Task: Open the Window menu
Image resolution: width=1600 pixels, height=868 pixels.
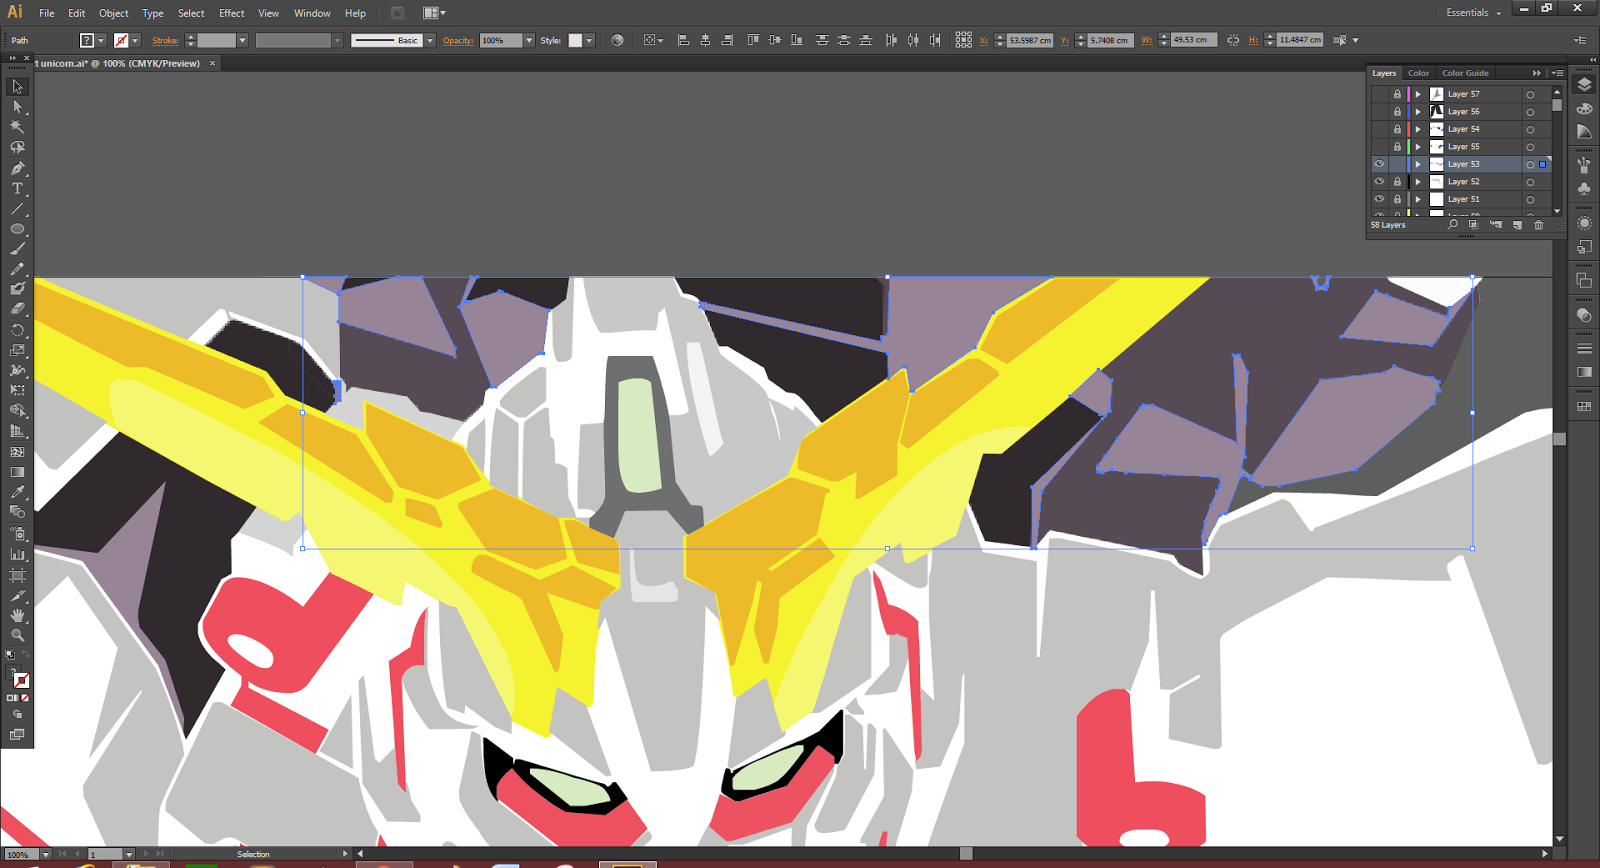Action: coord(312,13)
